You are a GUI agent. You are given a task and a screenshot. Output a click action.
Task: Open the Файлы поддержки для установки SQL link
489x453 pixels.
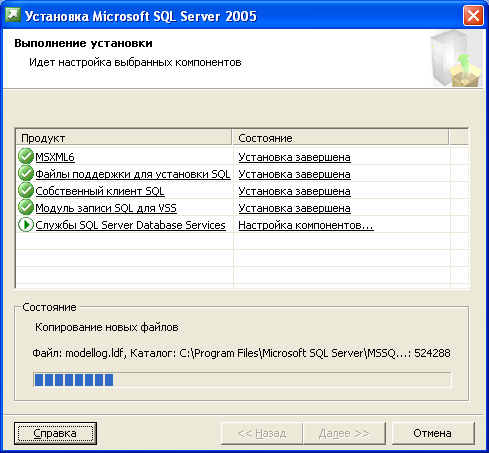point(133,174)
